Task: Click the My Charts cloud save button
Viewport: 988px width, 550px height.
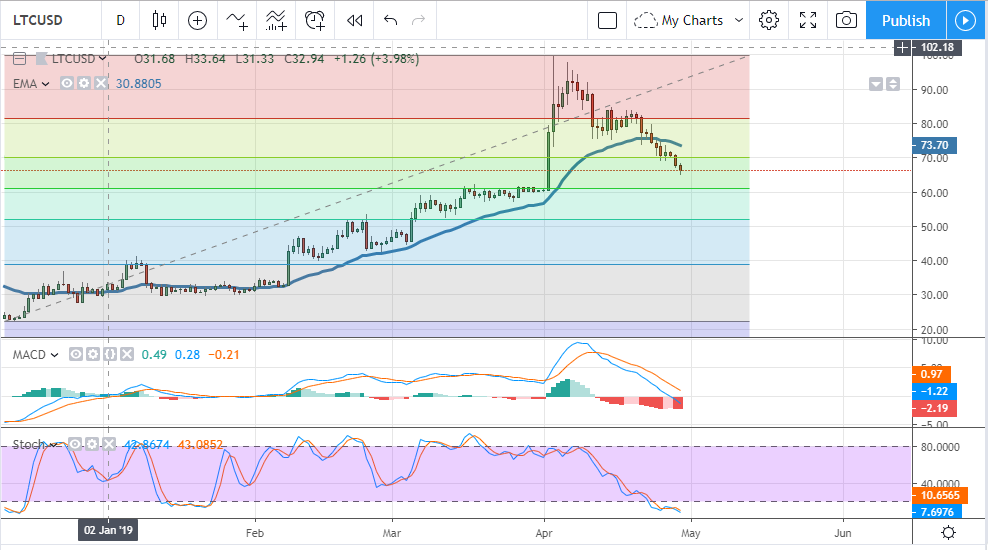Action: pyautogui.click(x=679, y=20)
